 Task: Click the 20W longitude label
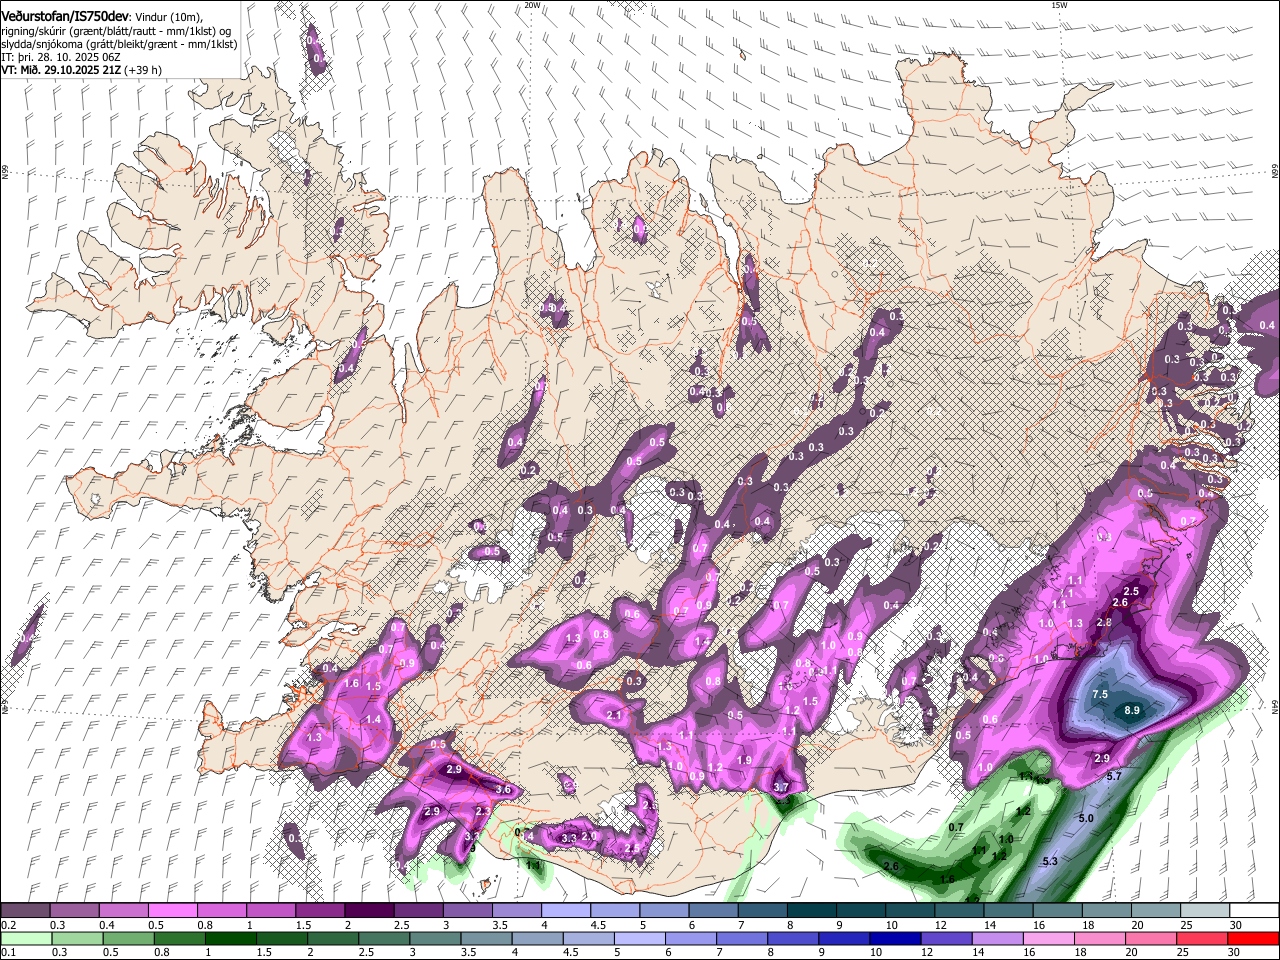pyautogui.click(x=532, y=5)
